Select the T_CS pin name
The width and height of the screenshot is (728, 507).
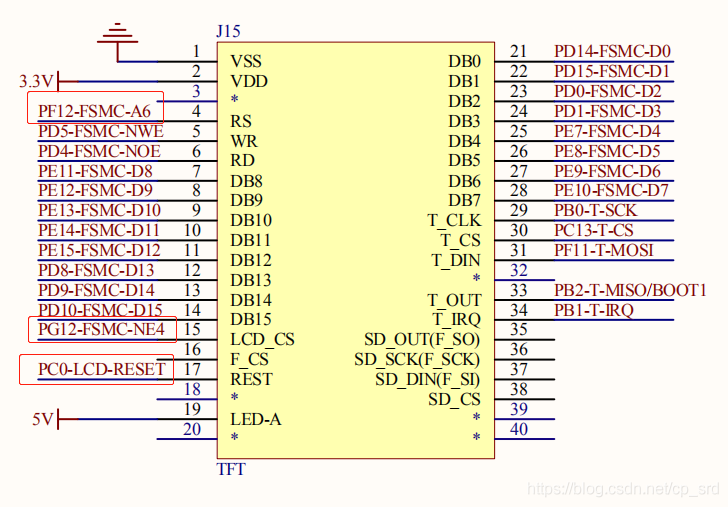pos(461,240)
